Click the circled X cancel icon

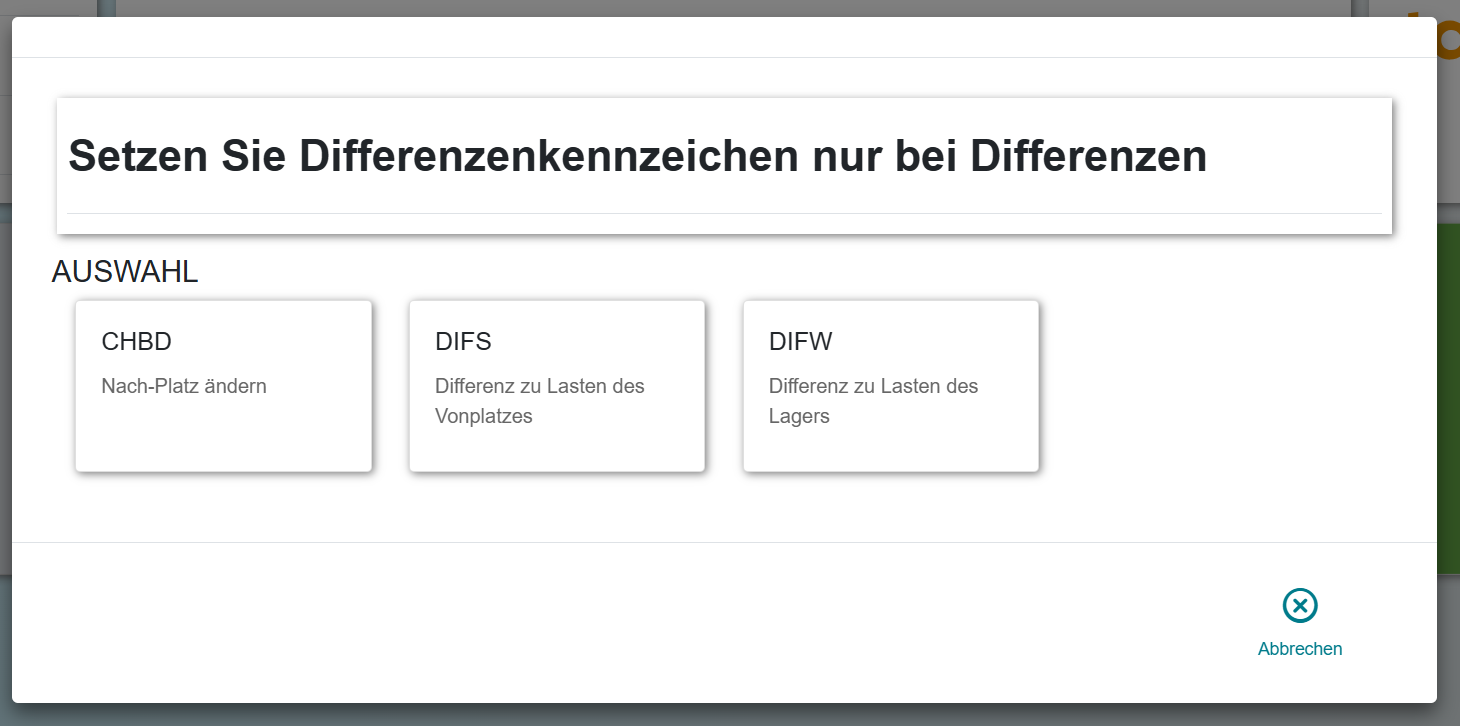(x=1299, y=605)
